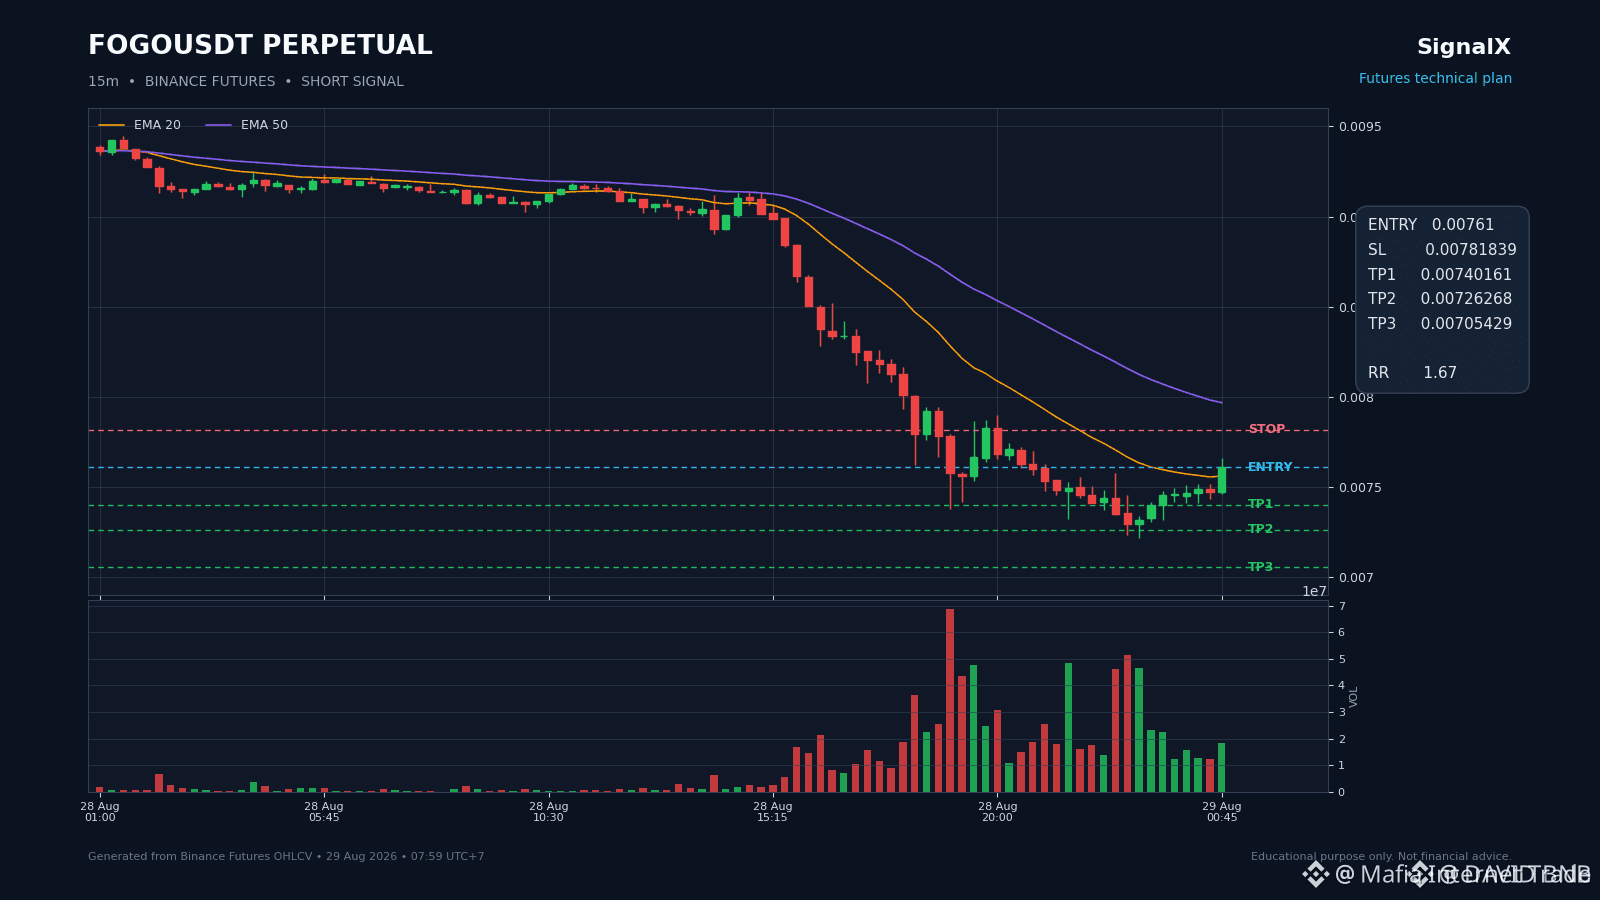Viewport: 1600px width, 900px height.
Task: Click the SignalX brand name
Action: coord(1464,47)
